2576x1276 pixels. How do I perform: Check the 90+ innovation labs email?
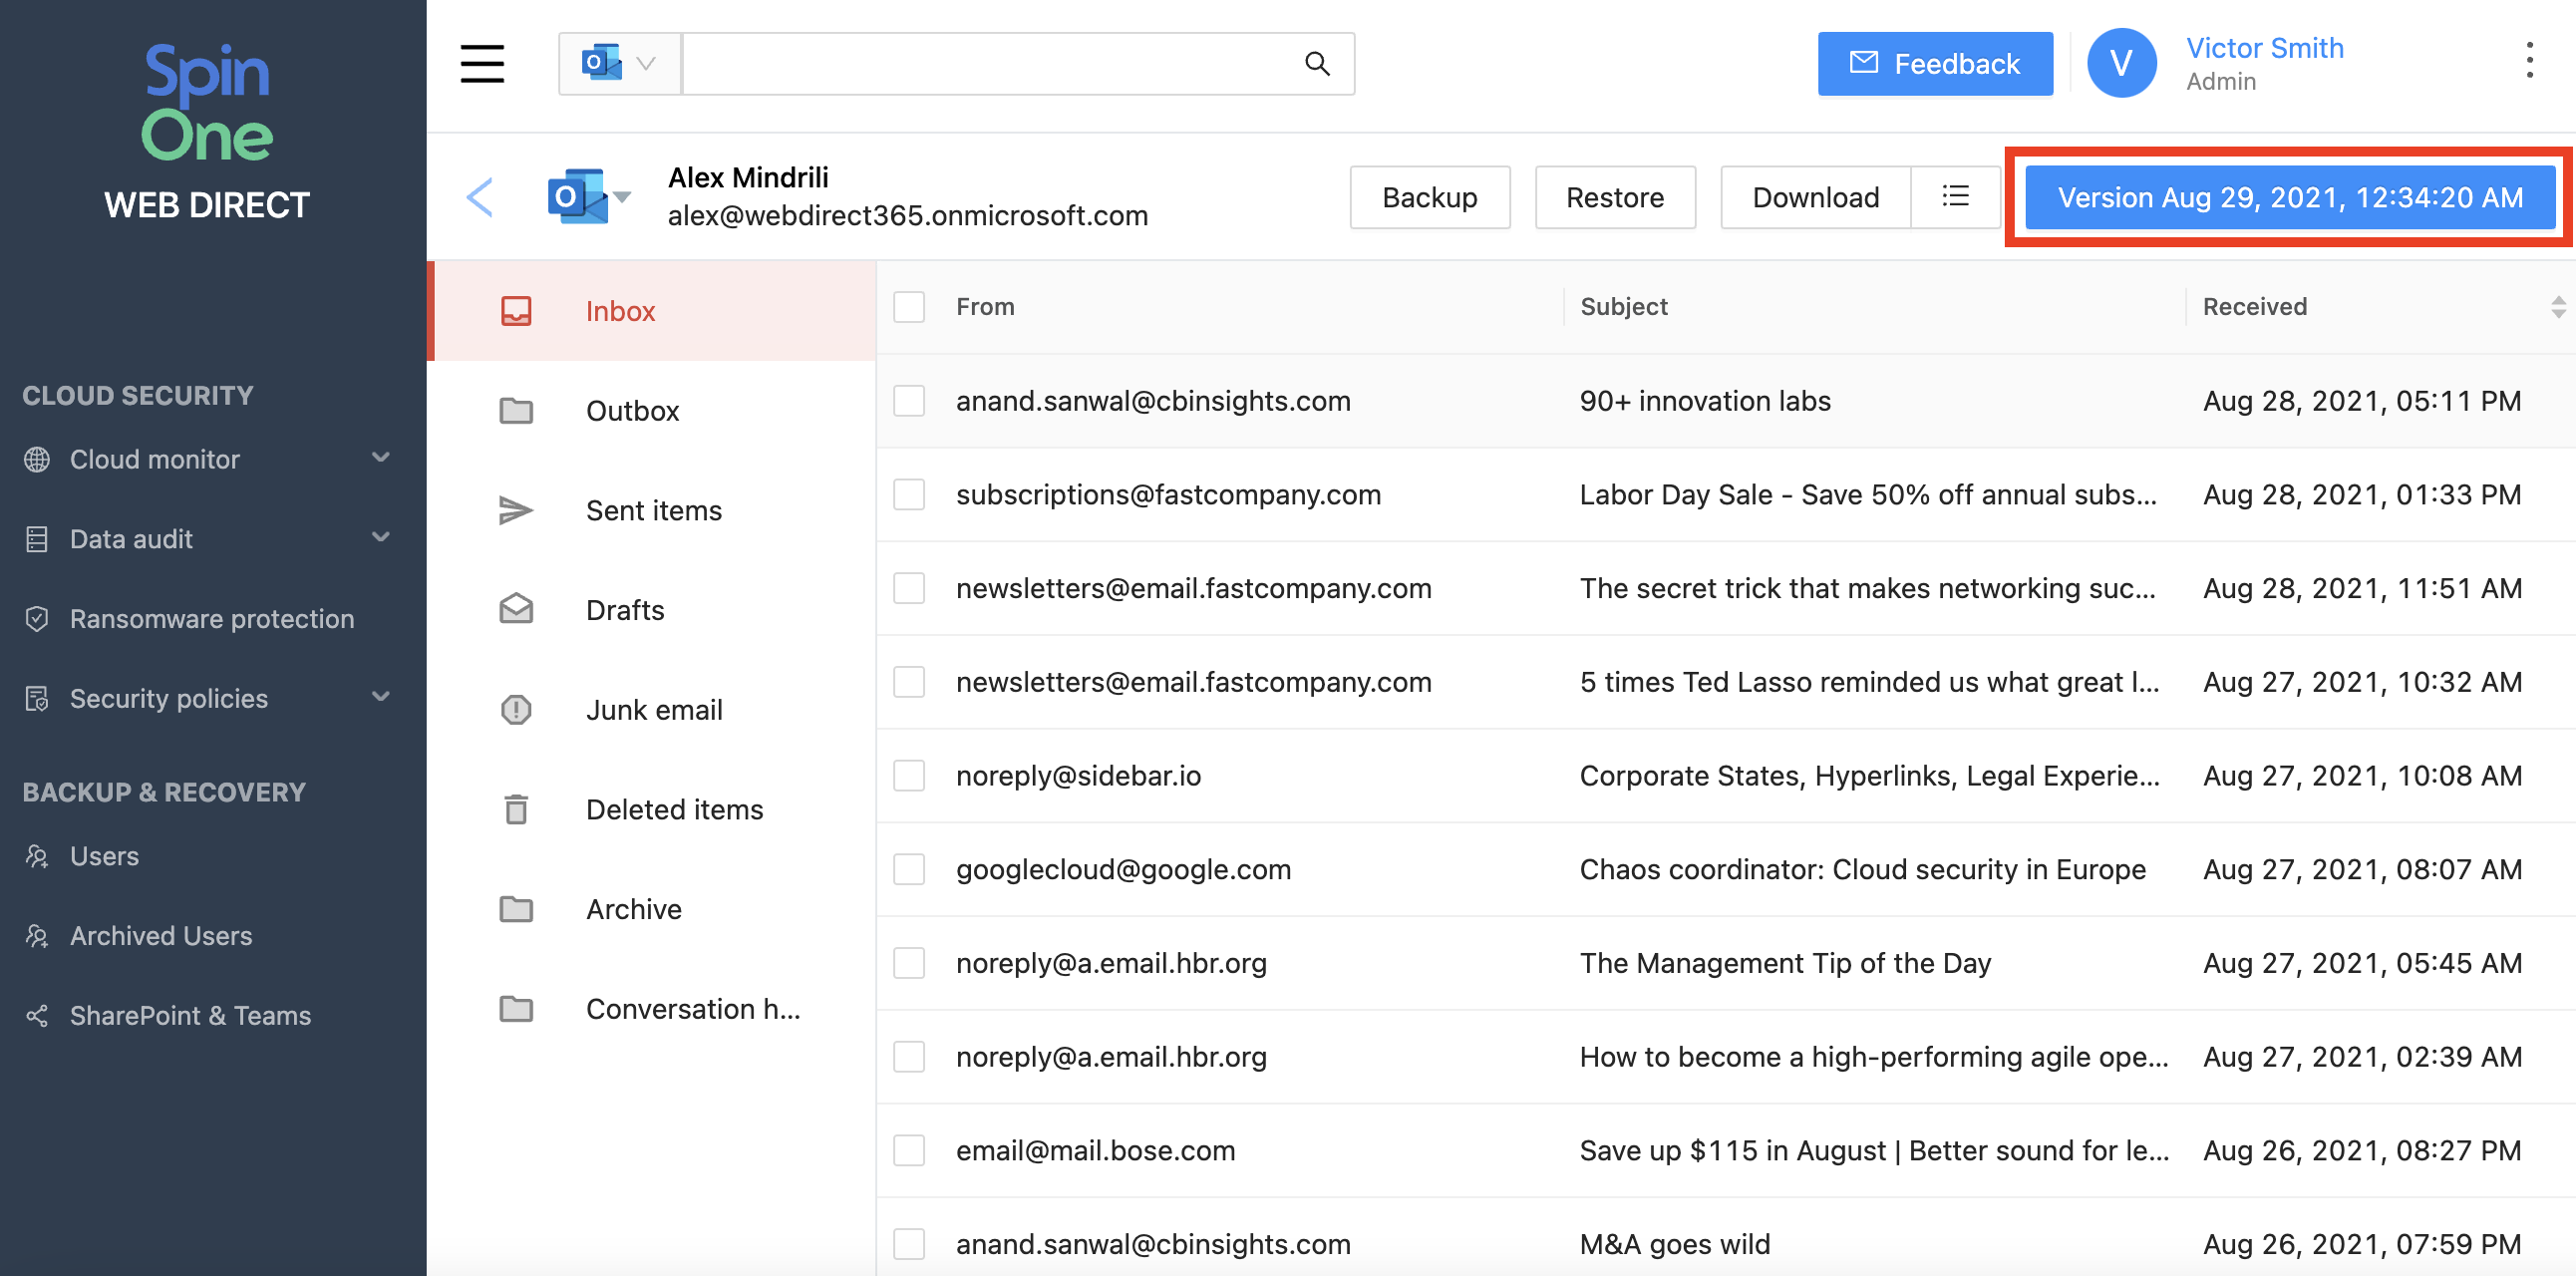pos(909,401)
